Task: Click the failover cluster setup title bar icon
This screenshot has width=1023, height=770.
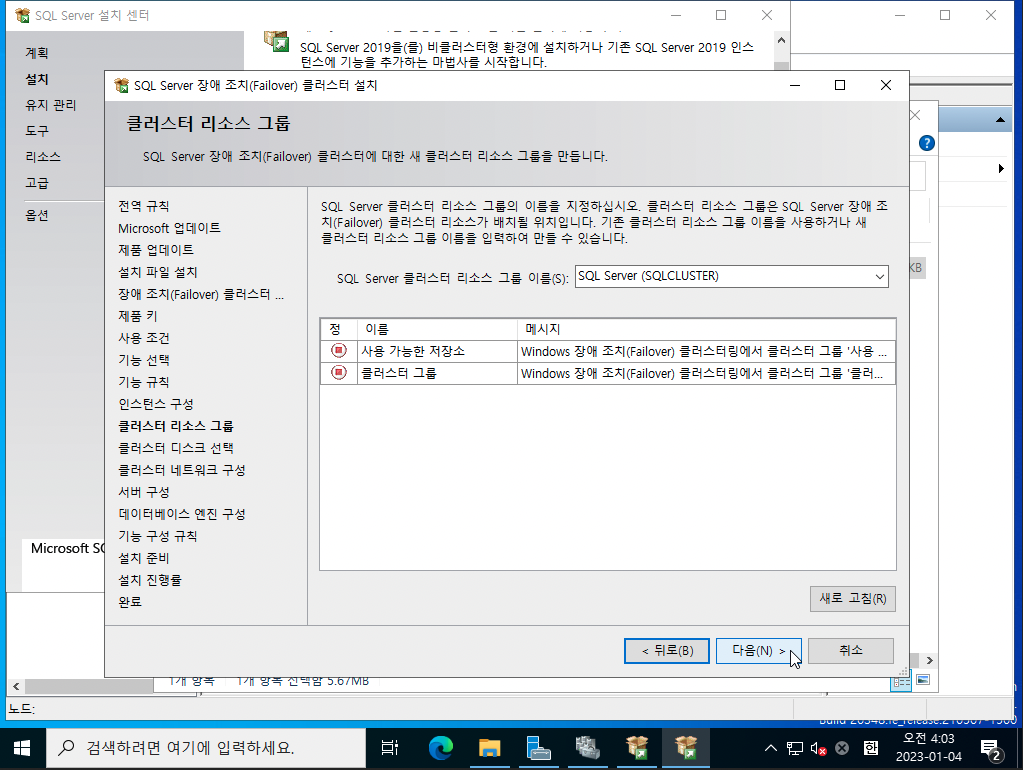Action: [x=121, y=85]
